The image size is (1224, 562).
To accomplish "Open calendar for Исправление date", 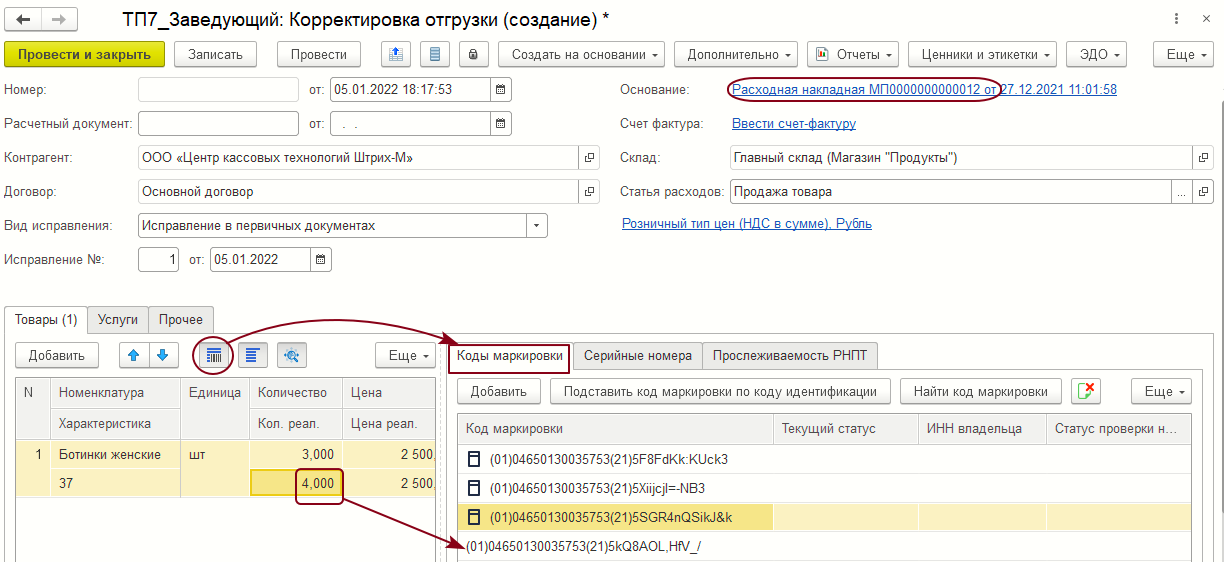I will tap(320, 260).
